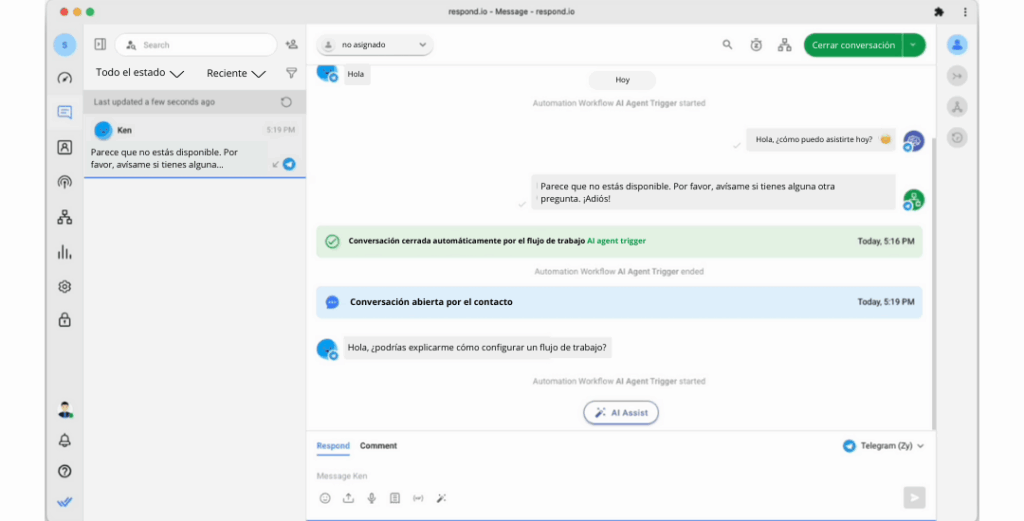The width and height of the screenshot is (1024, 521).
Task: Expand the 'Reciente' sort dropdown
Action: 236,73
